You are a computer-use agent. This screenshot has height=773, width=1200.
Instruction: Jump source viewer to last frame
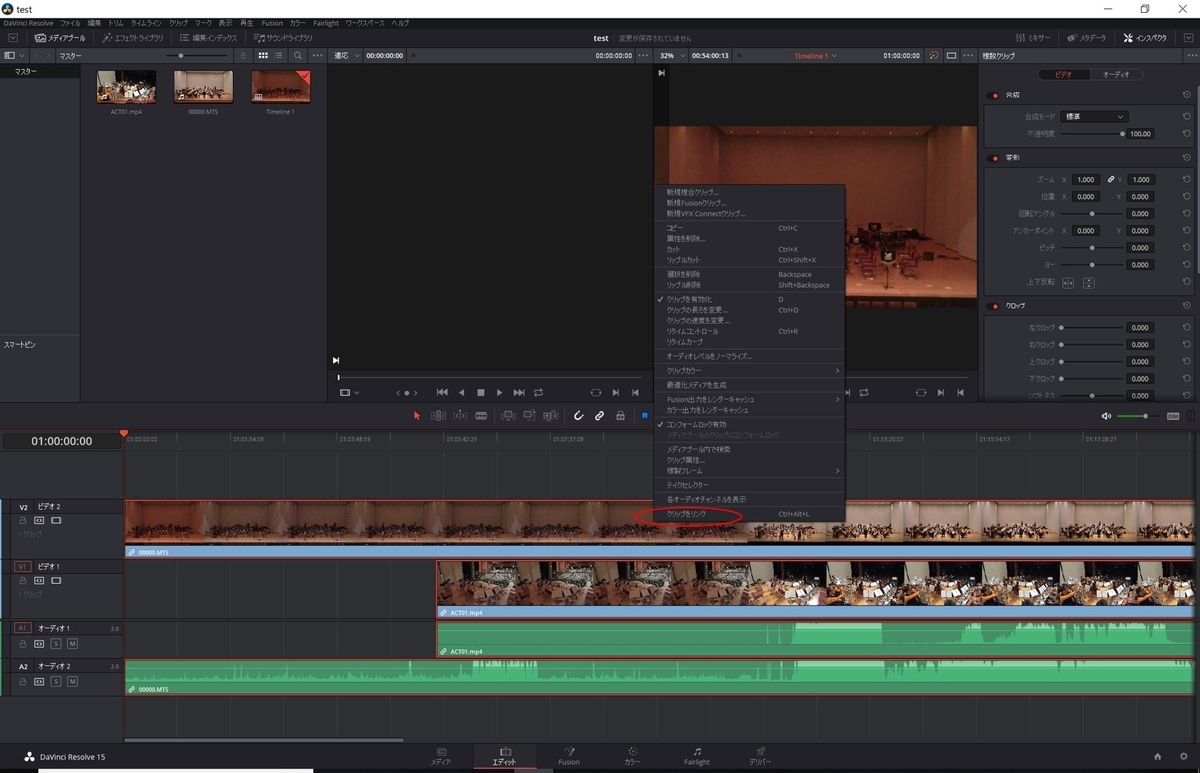(519, 393)
